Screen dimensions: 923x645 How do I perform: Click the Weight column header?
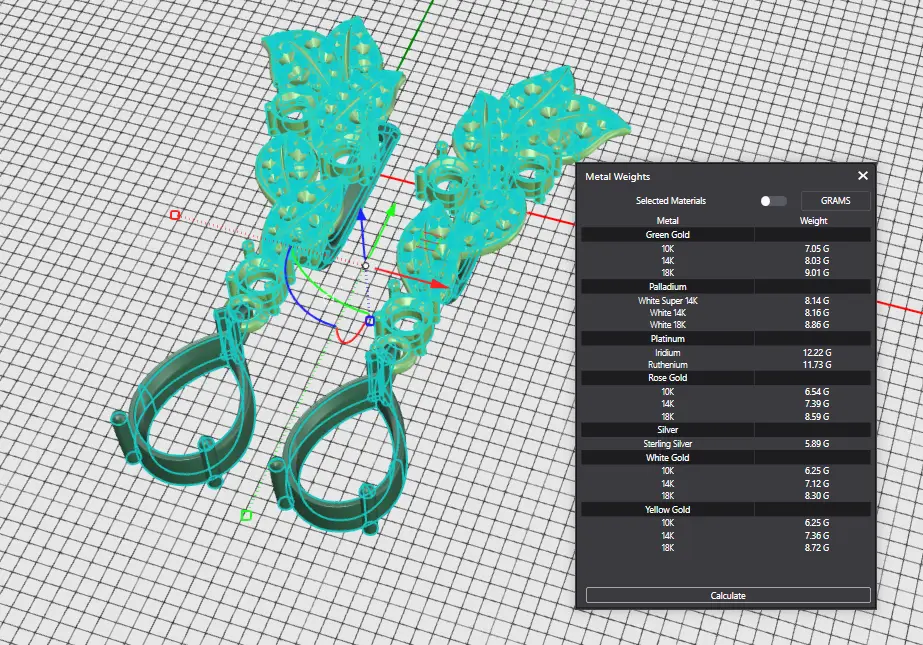click(814, 220)
